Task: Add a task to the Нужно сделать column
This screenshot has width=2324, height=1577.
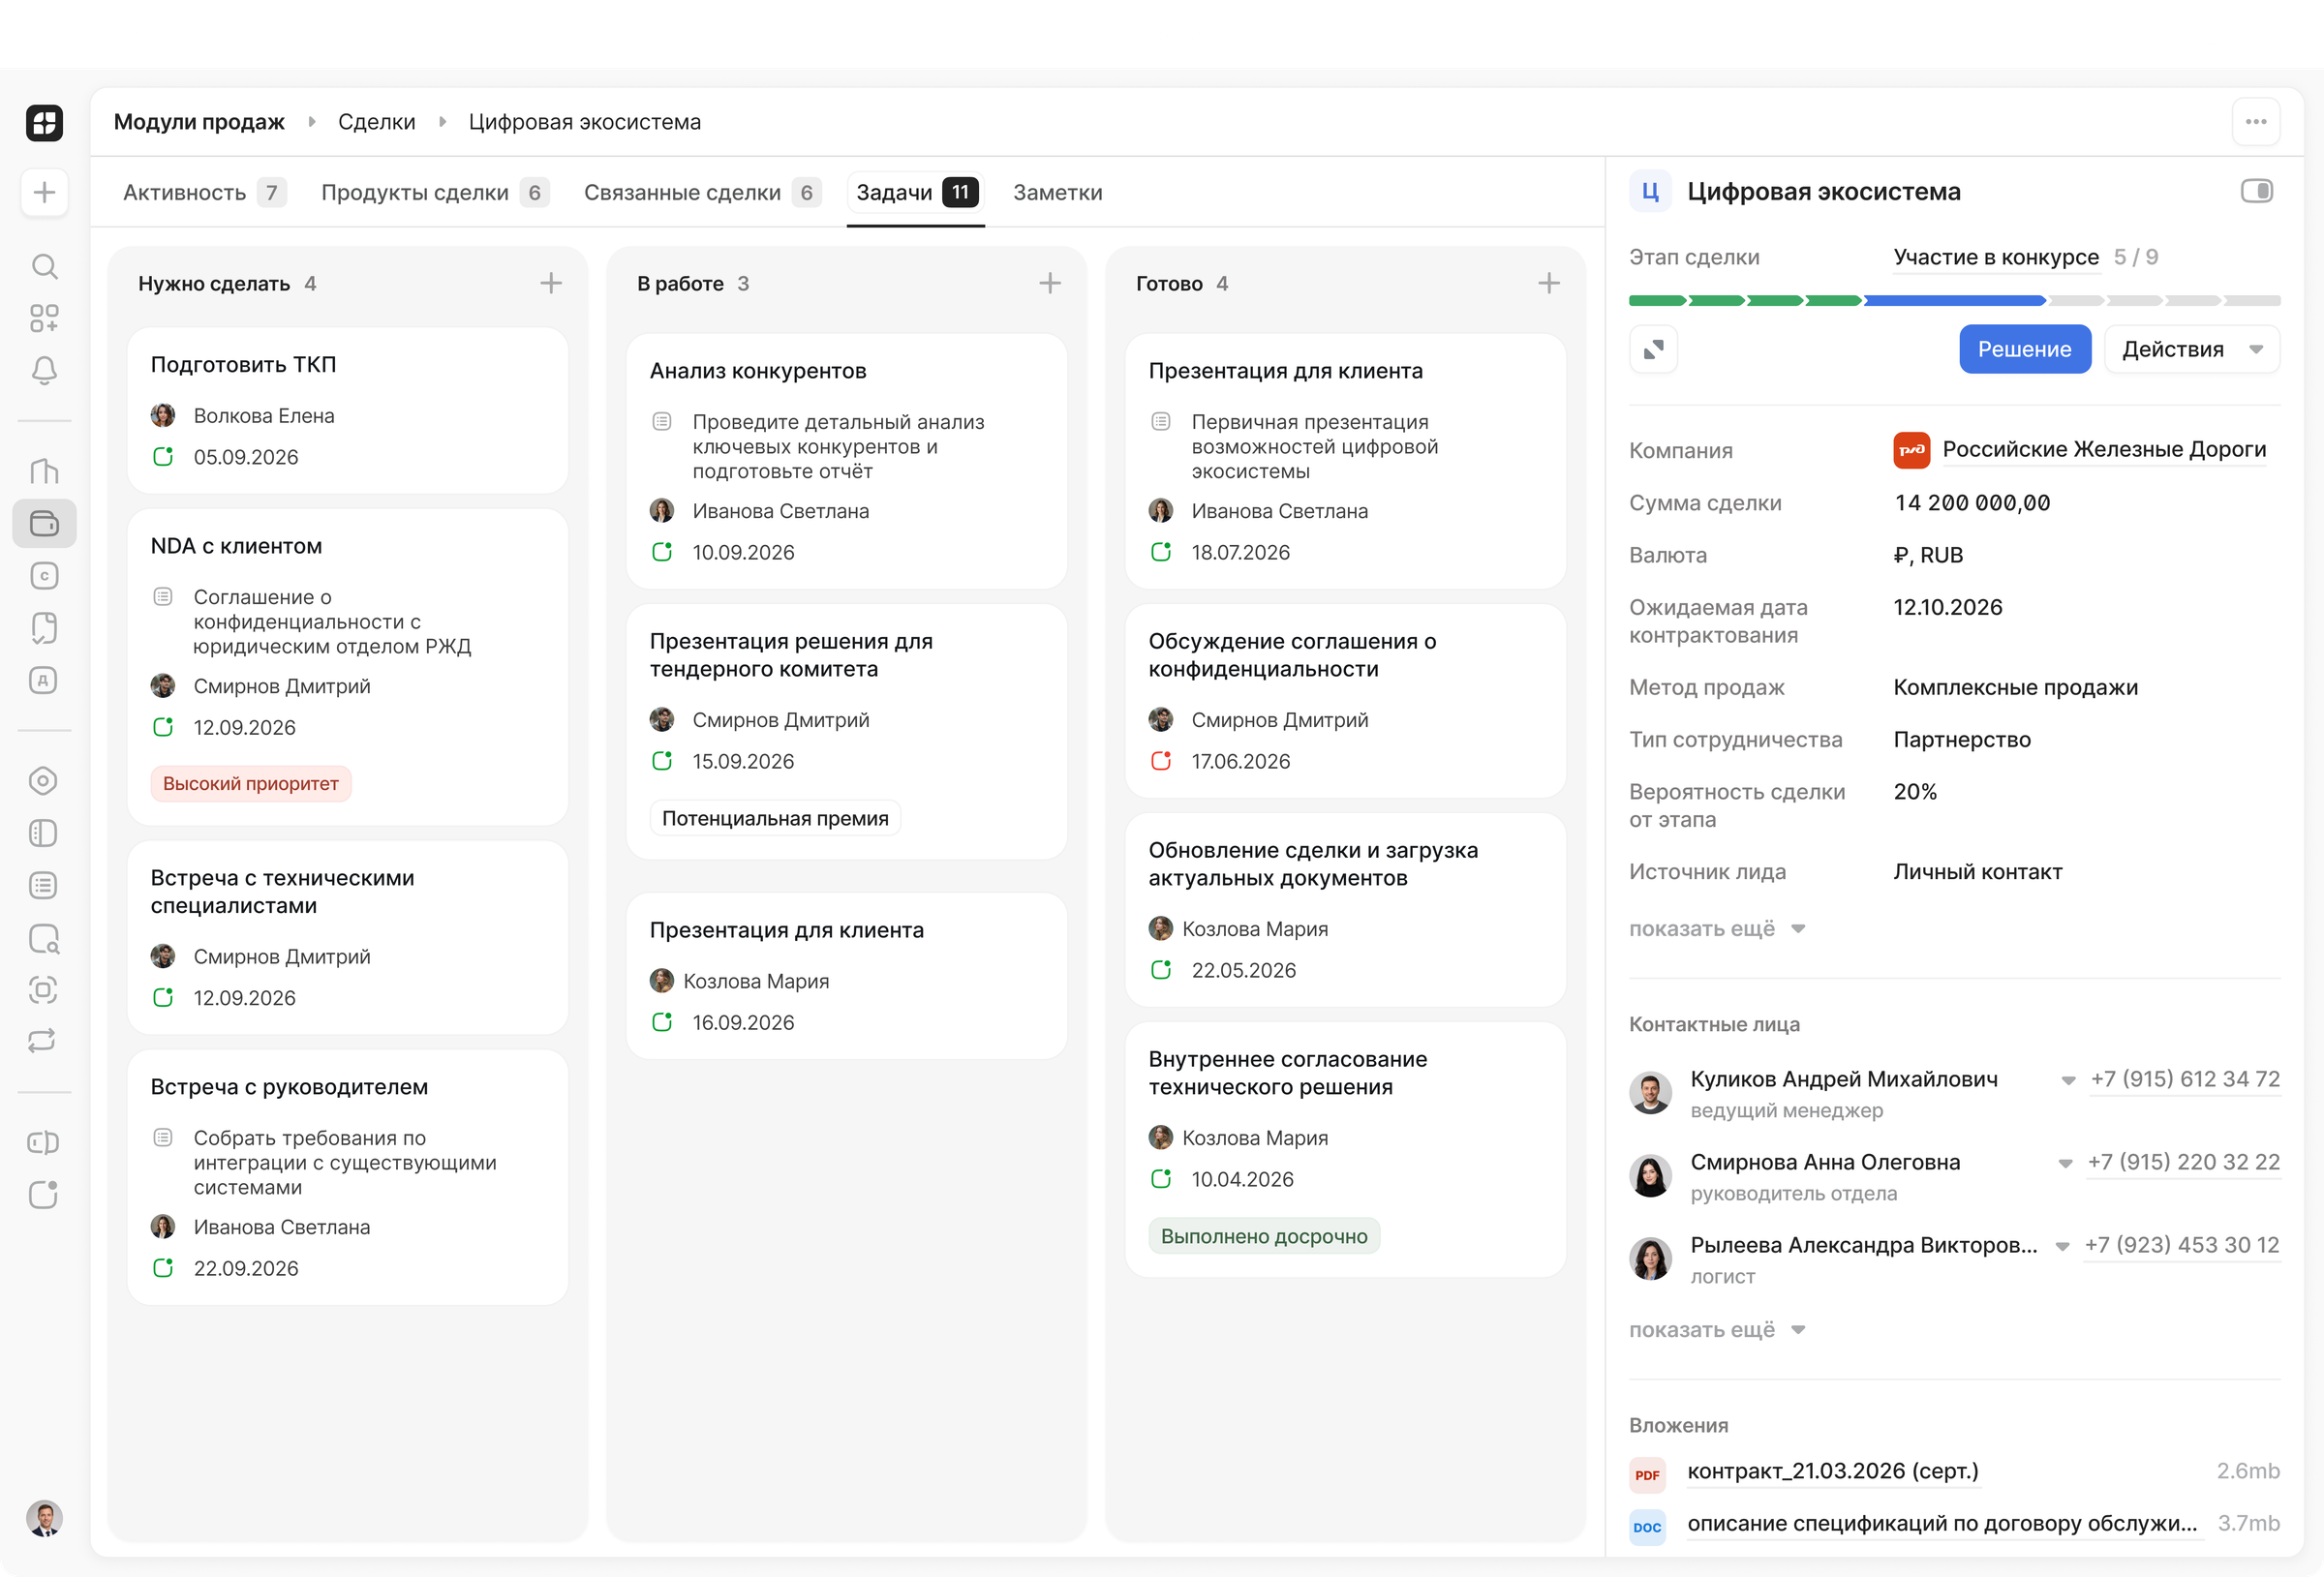Action: coord(551,283)
